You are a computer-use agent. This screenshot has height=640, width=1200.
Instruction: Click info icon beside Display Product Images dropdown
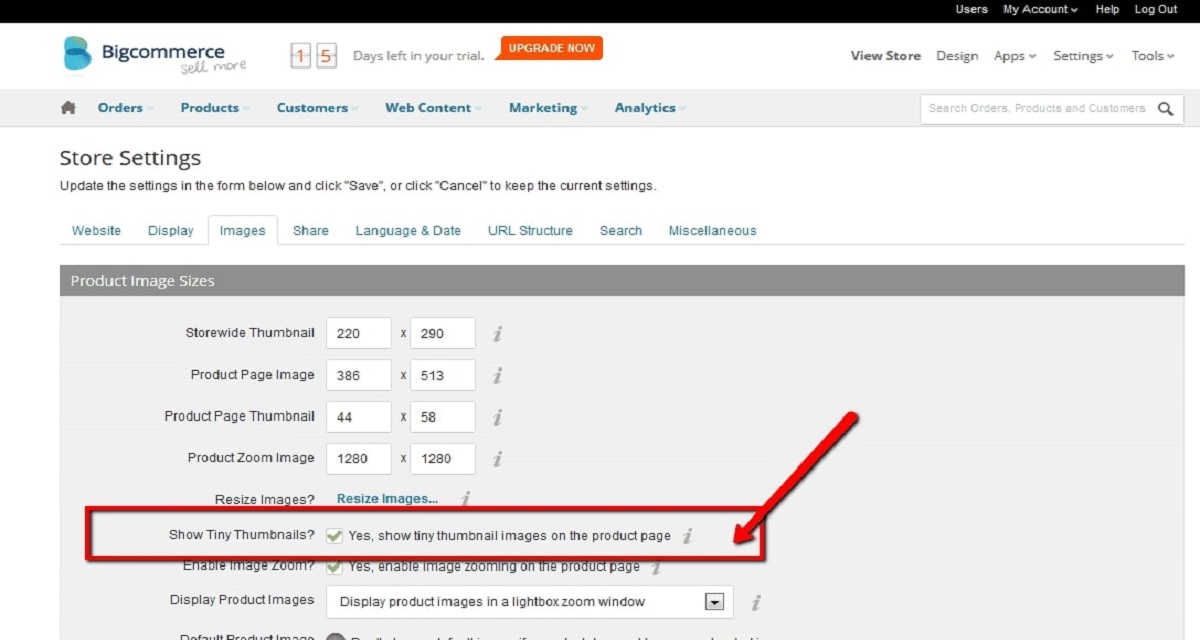click(756, 602)
